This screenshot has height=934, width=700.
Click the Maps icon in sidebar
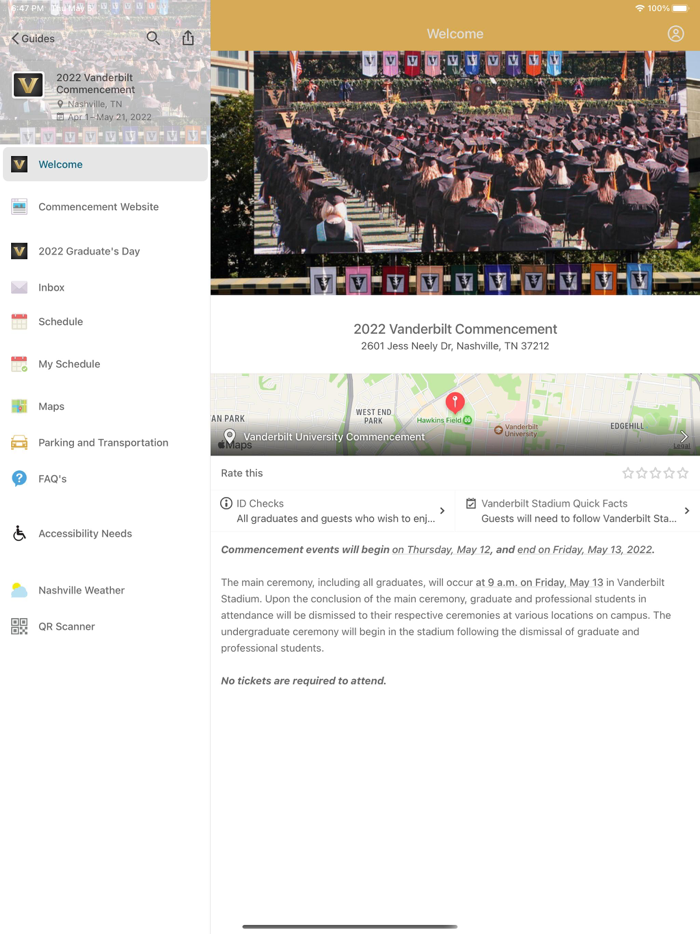[19, 406]
